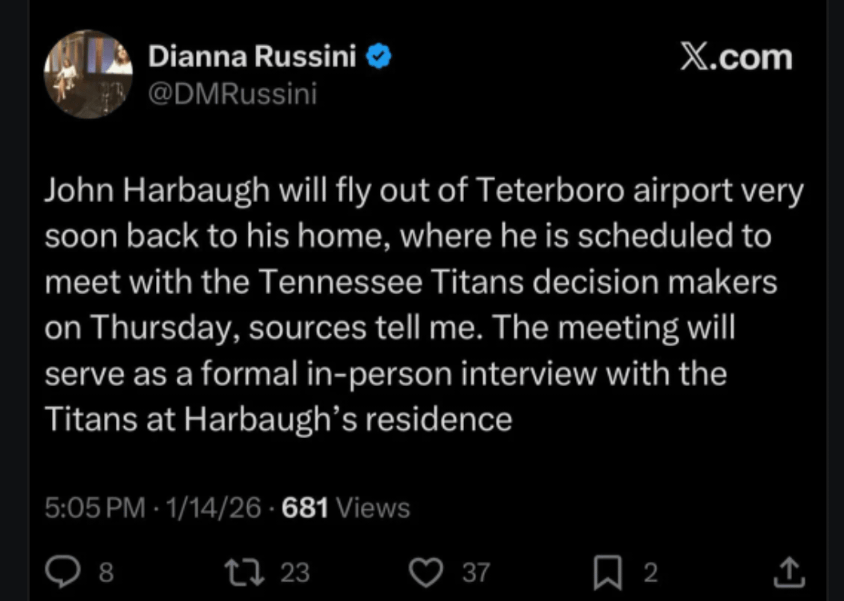This screenshot has height=601, width=844.
Task: Click the blue verified checkmark badge
Action: (379, 57)
